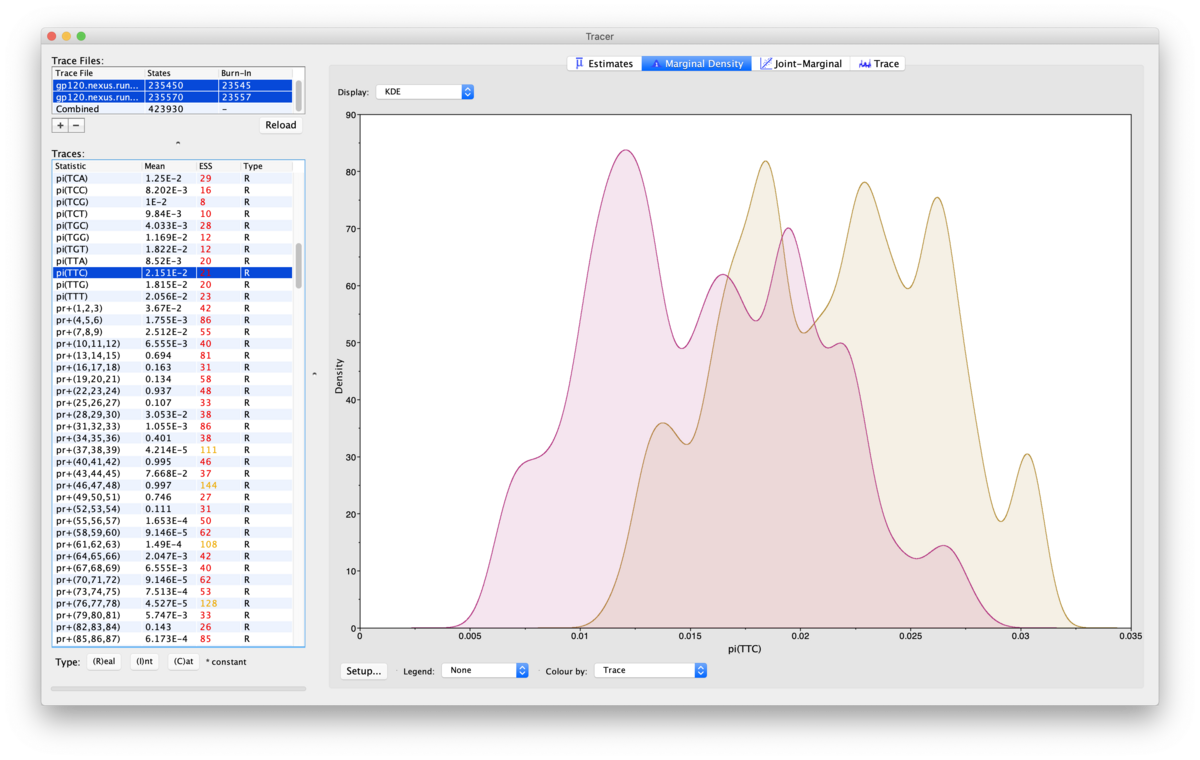1200x760 pixels.
Task: Sort traces by ESS column header
Action: [x=219, y=166]
